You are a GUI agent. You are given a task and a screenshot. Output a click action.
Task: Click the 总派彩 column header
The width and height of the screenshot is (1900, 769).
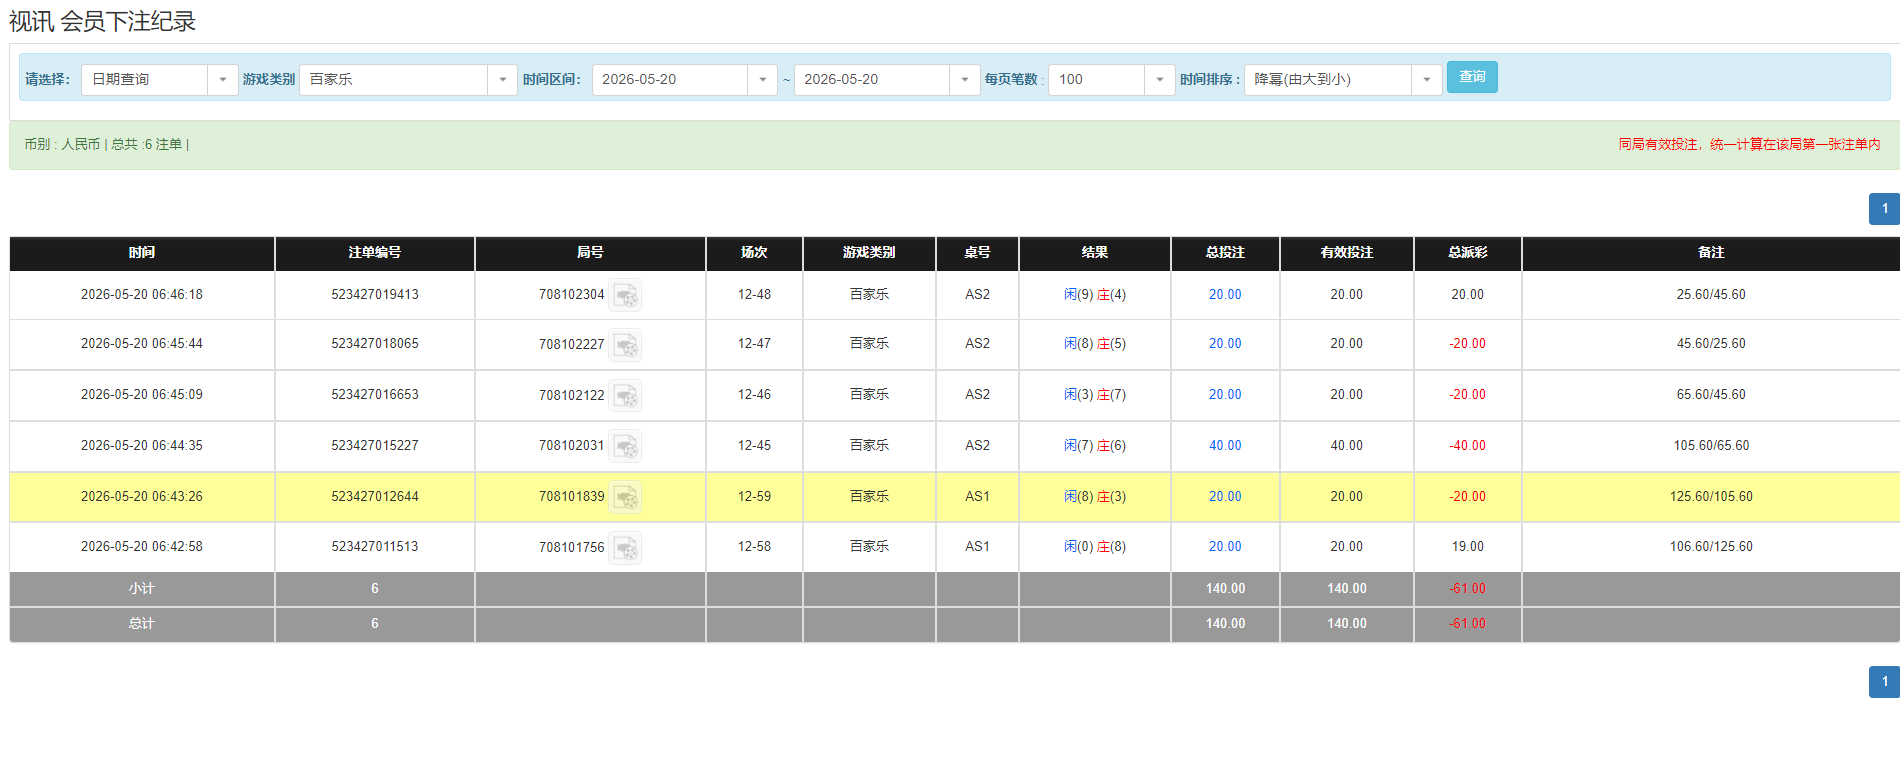pyautogui.click(x=1468, y=253)
